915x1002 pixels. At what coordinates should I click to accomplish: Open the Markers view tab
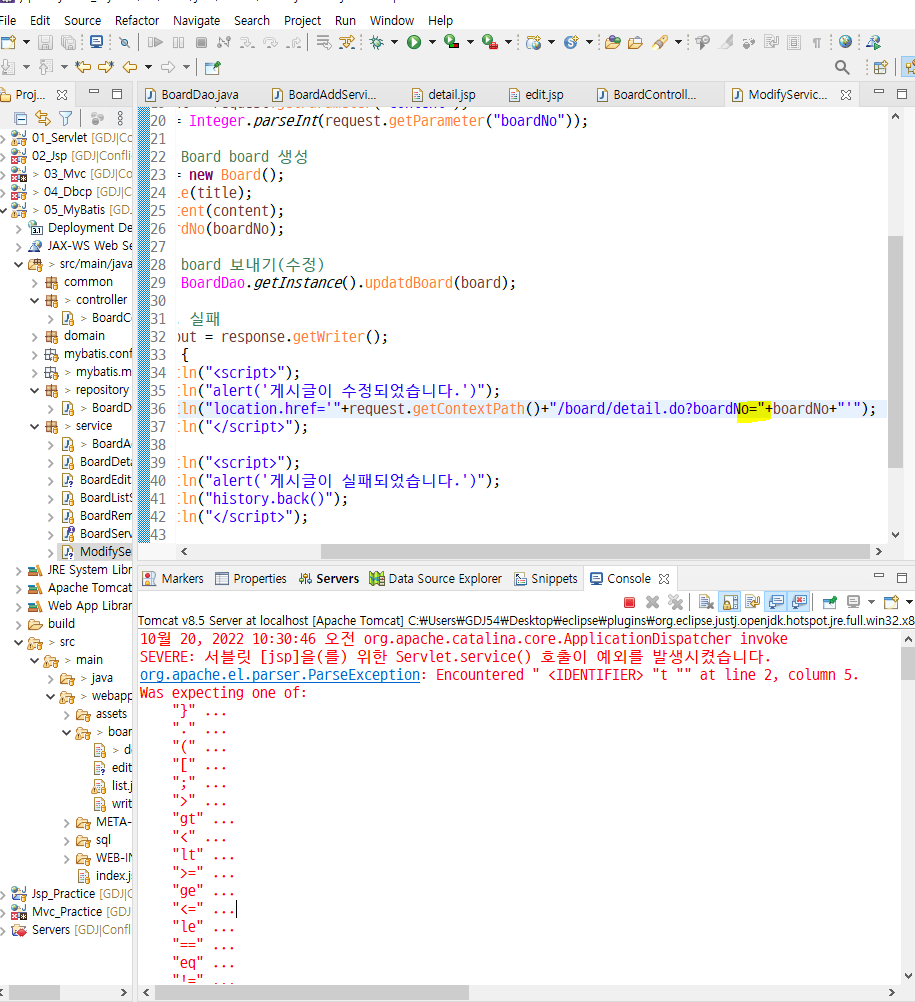[x=173, y=579]
